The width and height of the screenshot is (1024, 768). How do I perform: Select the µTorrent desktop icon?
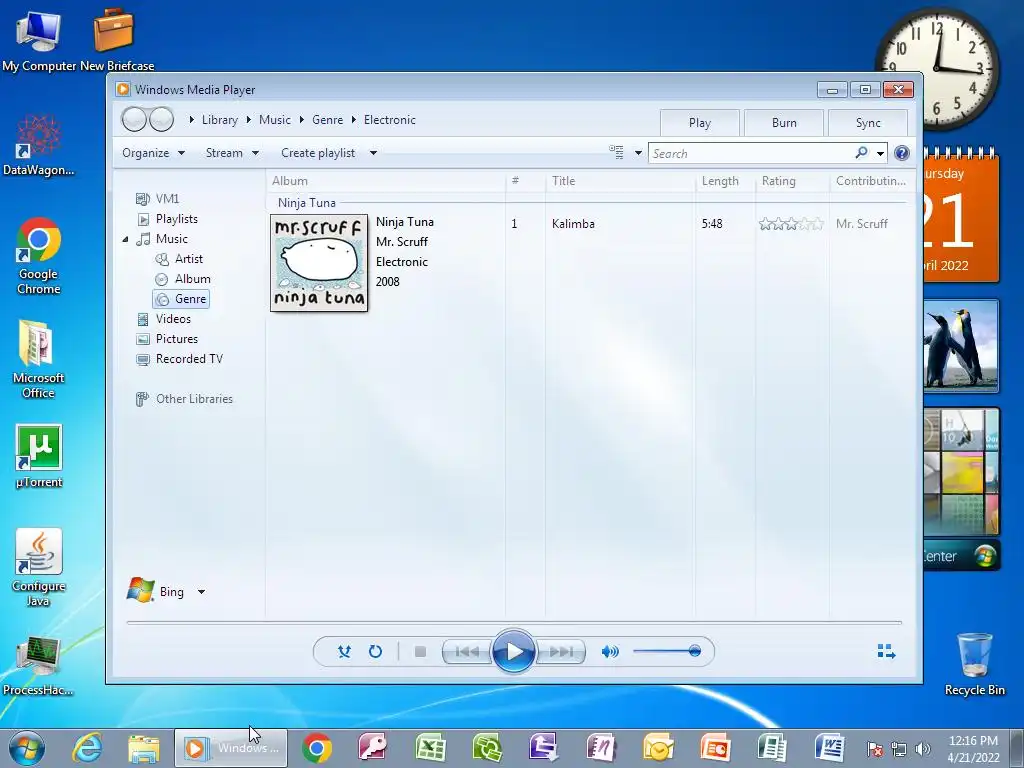pos(39,456)
